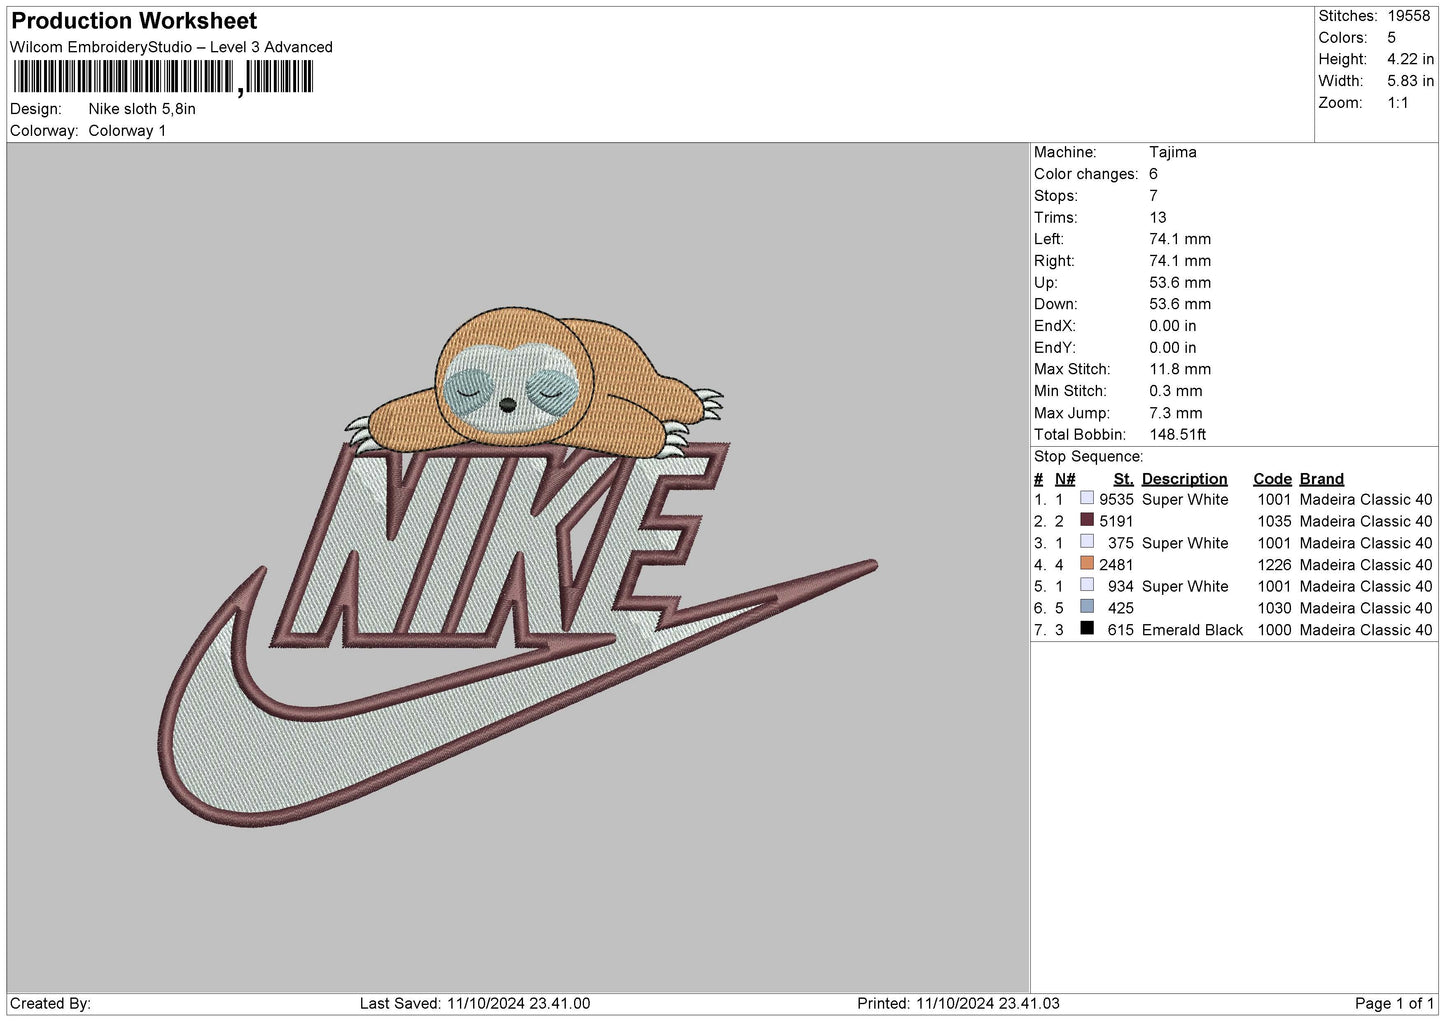This screenshot has width=1445, height=1021.
Task: Click the 'Color changes:' label
Action: (x=1086, y=174)
